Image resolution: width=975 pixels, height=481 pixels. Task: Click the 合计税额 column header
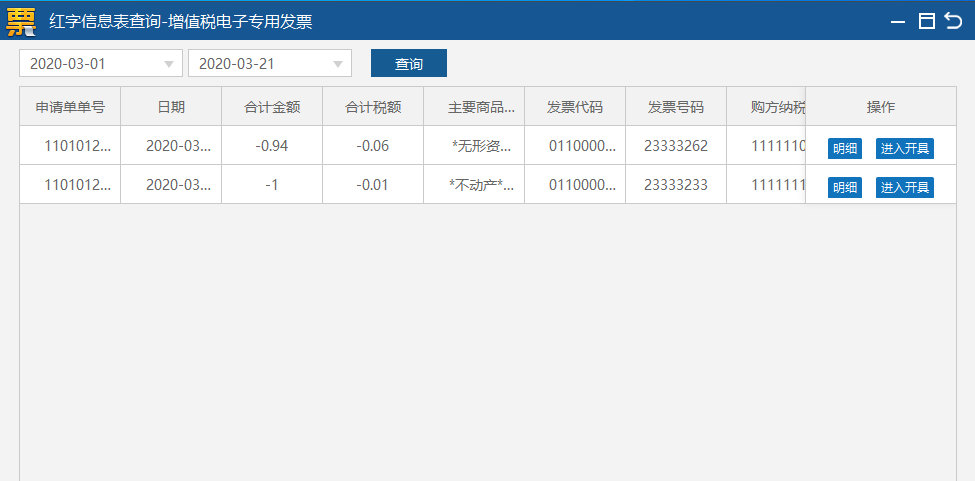point(373,106)
